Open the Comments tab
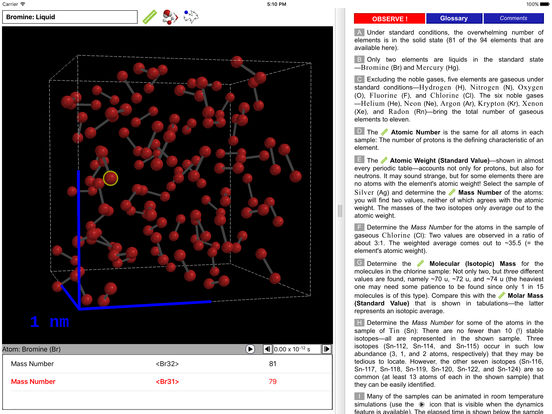Viewport: 552px width, 414px height. pos(514,18)
